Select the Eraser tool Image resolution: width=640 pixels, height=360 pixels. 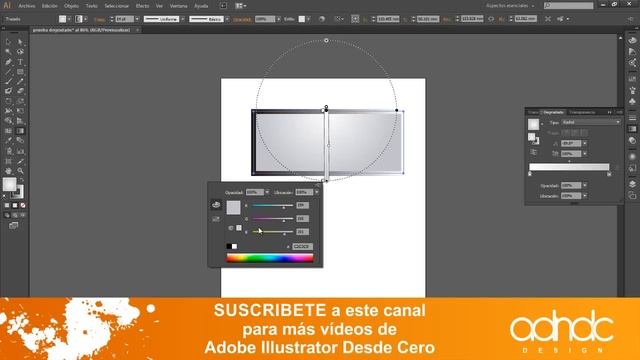pyautogui.click(x=20, y=91)
